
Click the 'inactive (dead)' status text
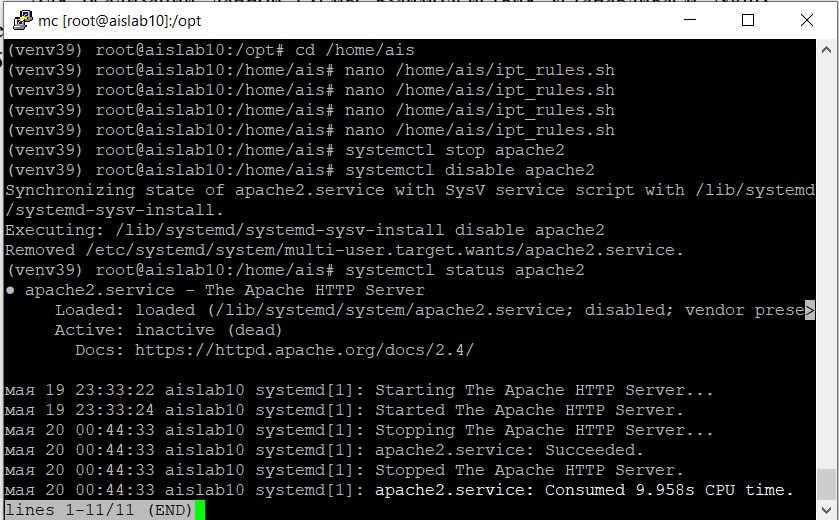tap(209, 330)
